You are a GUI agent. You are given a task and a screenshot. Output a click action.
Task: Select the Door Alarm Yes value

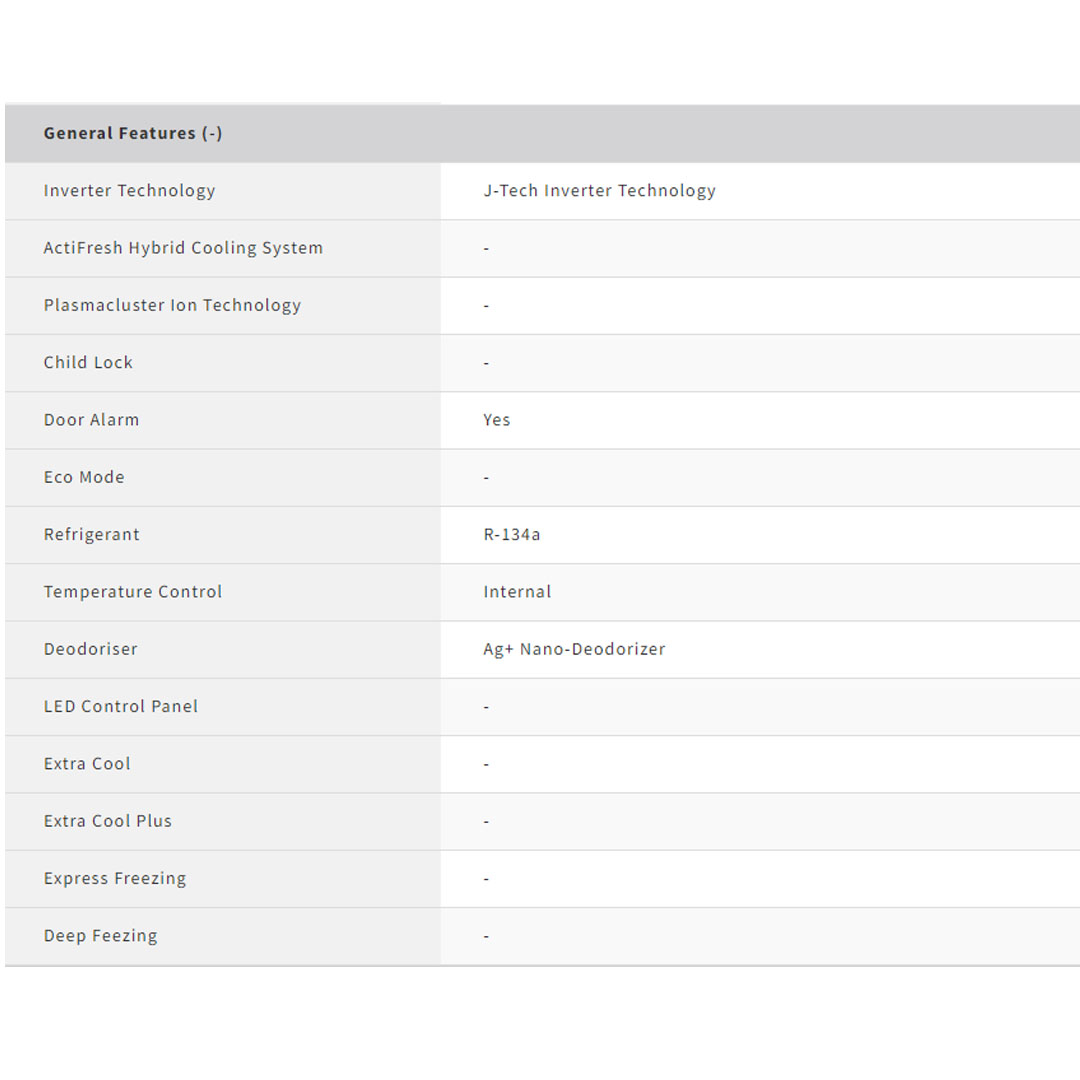pos(496,420)
